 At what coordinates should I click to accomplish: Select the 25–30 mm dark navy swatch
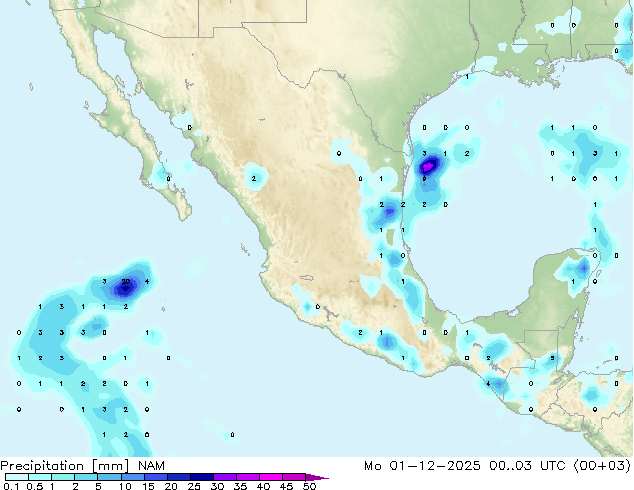pos(201,477)
